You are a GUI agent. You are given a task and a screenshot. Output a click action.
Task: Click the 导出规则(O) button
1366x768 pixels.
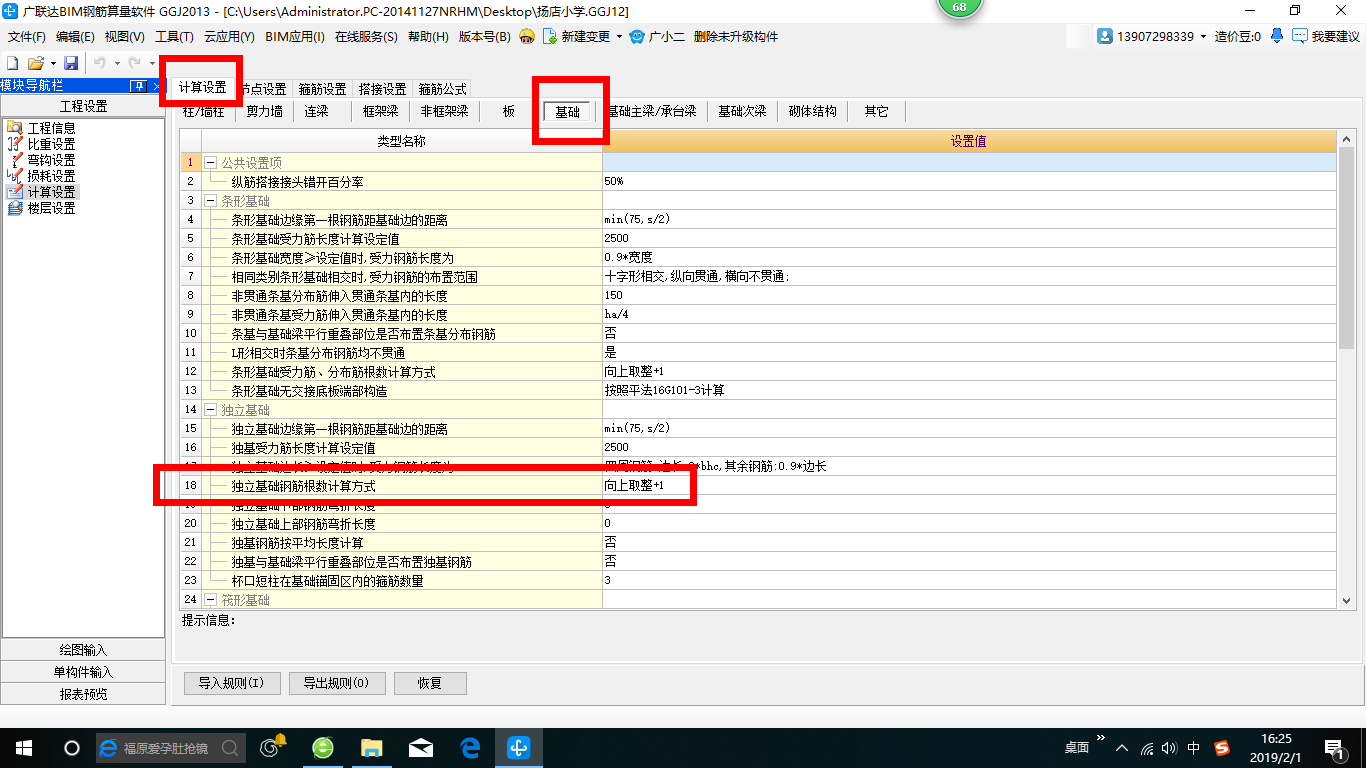coord(335,684)
